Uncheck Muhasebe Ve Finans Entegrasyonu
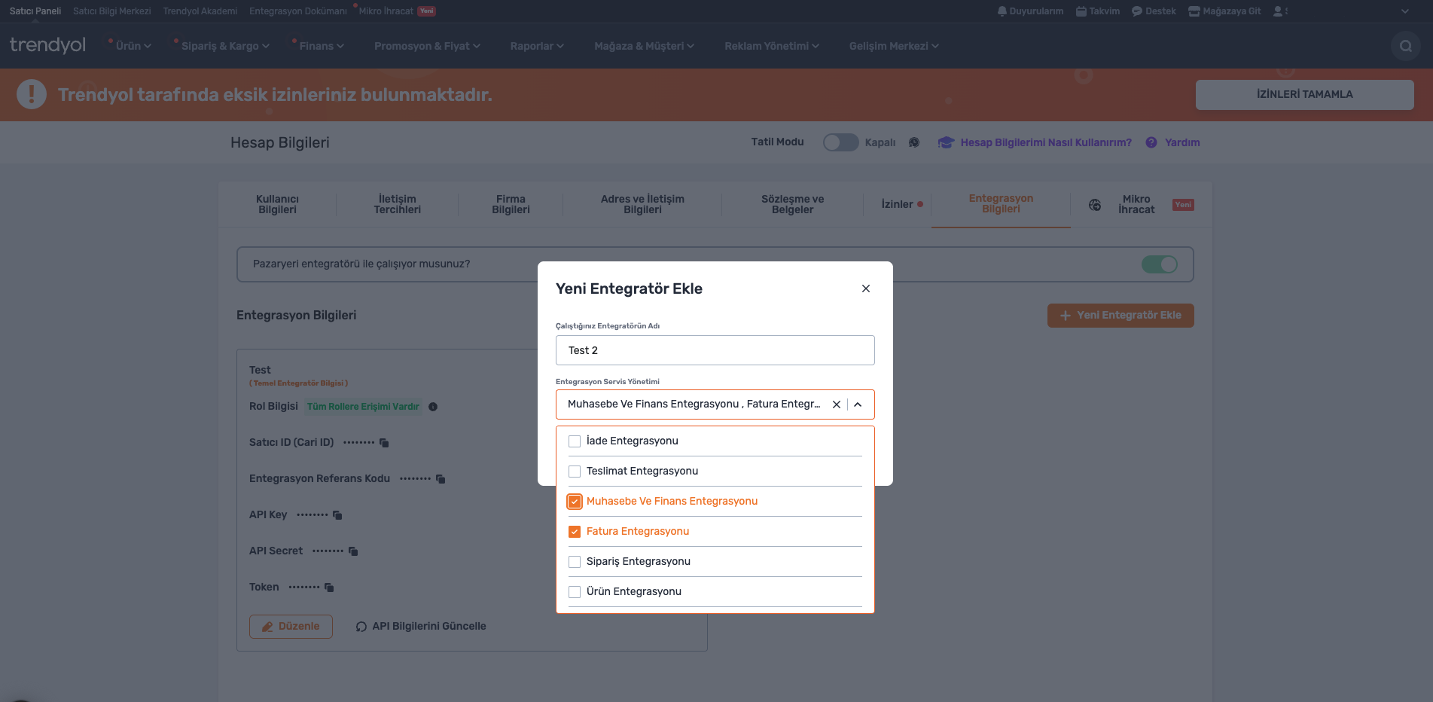This screenshot has width=1433, height=702. (574, 501)
